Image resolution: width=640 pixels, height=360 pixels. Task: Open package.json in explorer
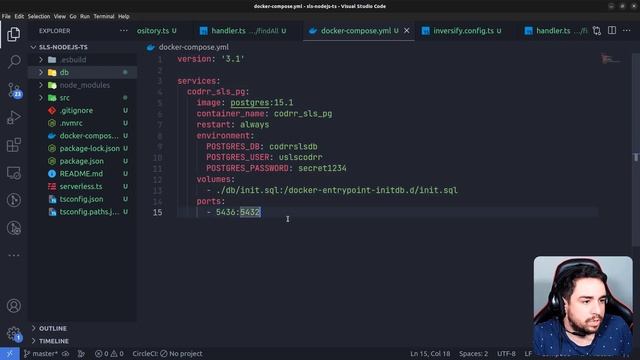point(82,161)
